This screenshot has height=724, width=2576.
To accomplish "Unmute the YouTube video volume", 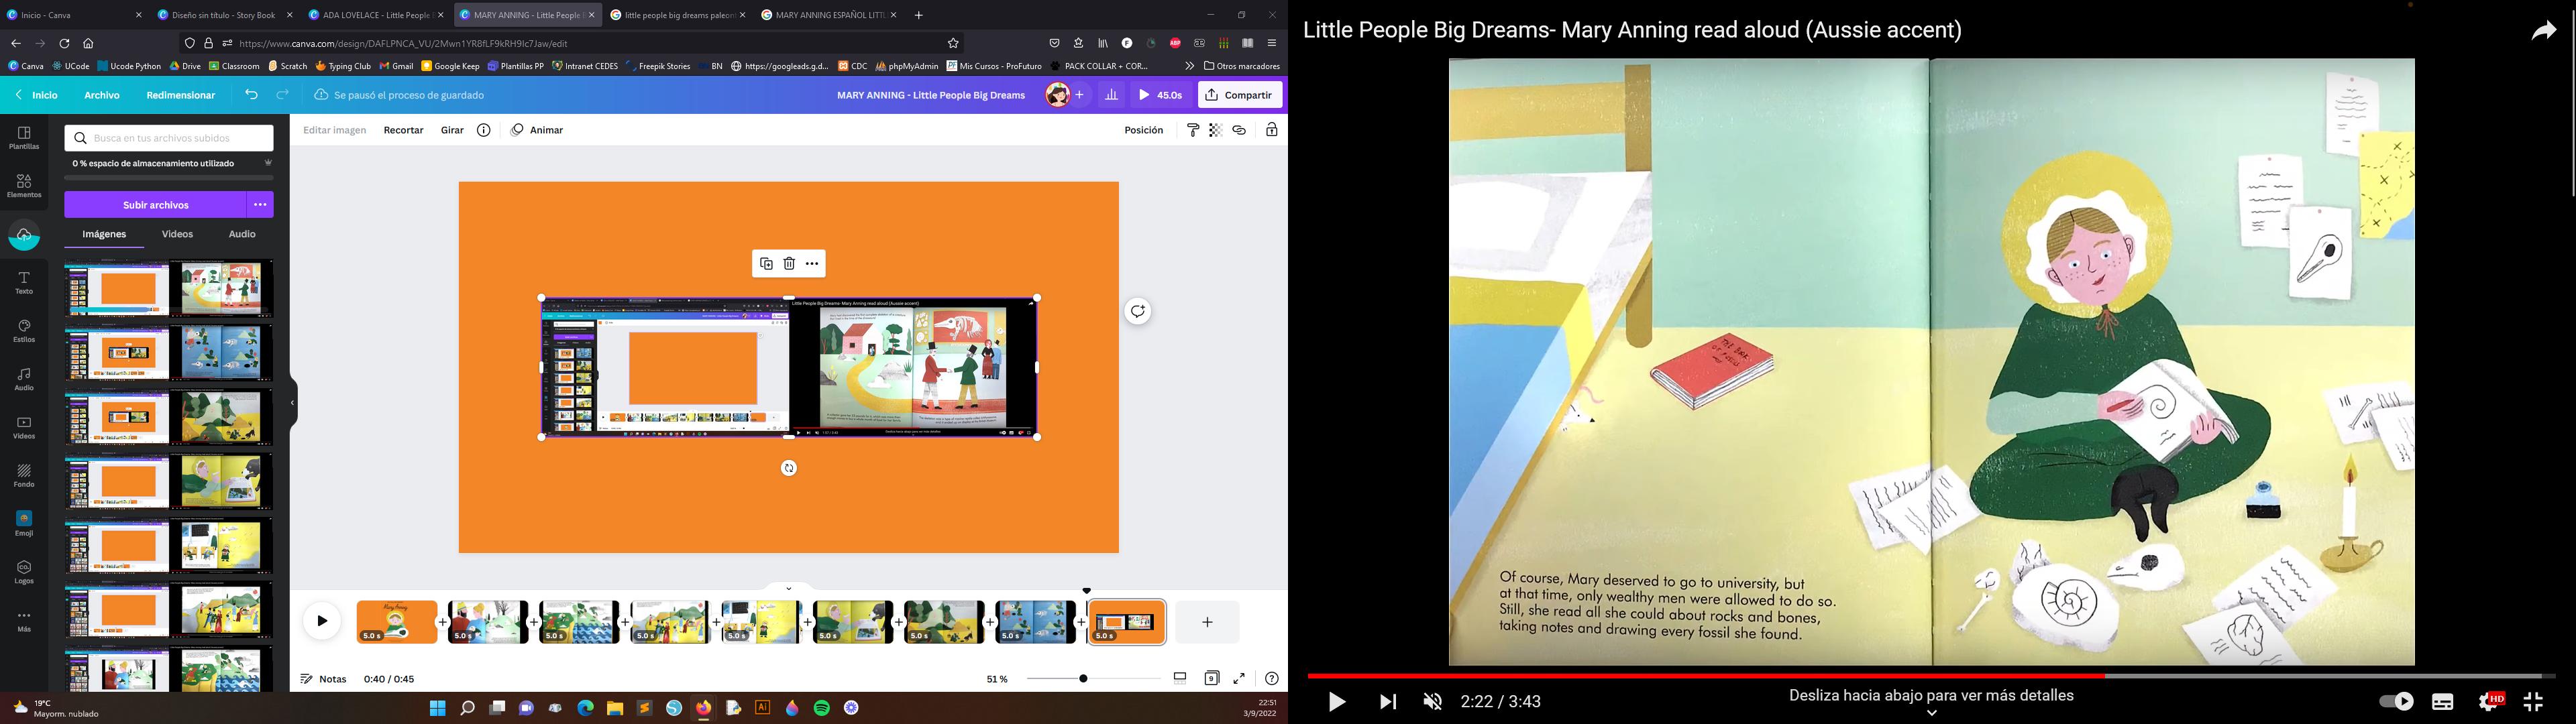I will (x=1433, y=702).
